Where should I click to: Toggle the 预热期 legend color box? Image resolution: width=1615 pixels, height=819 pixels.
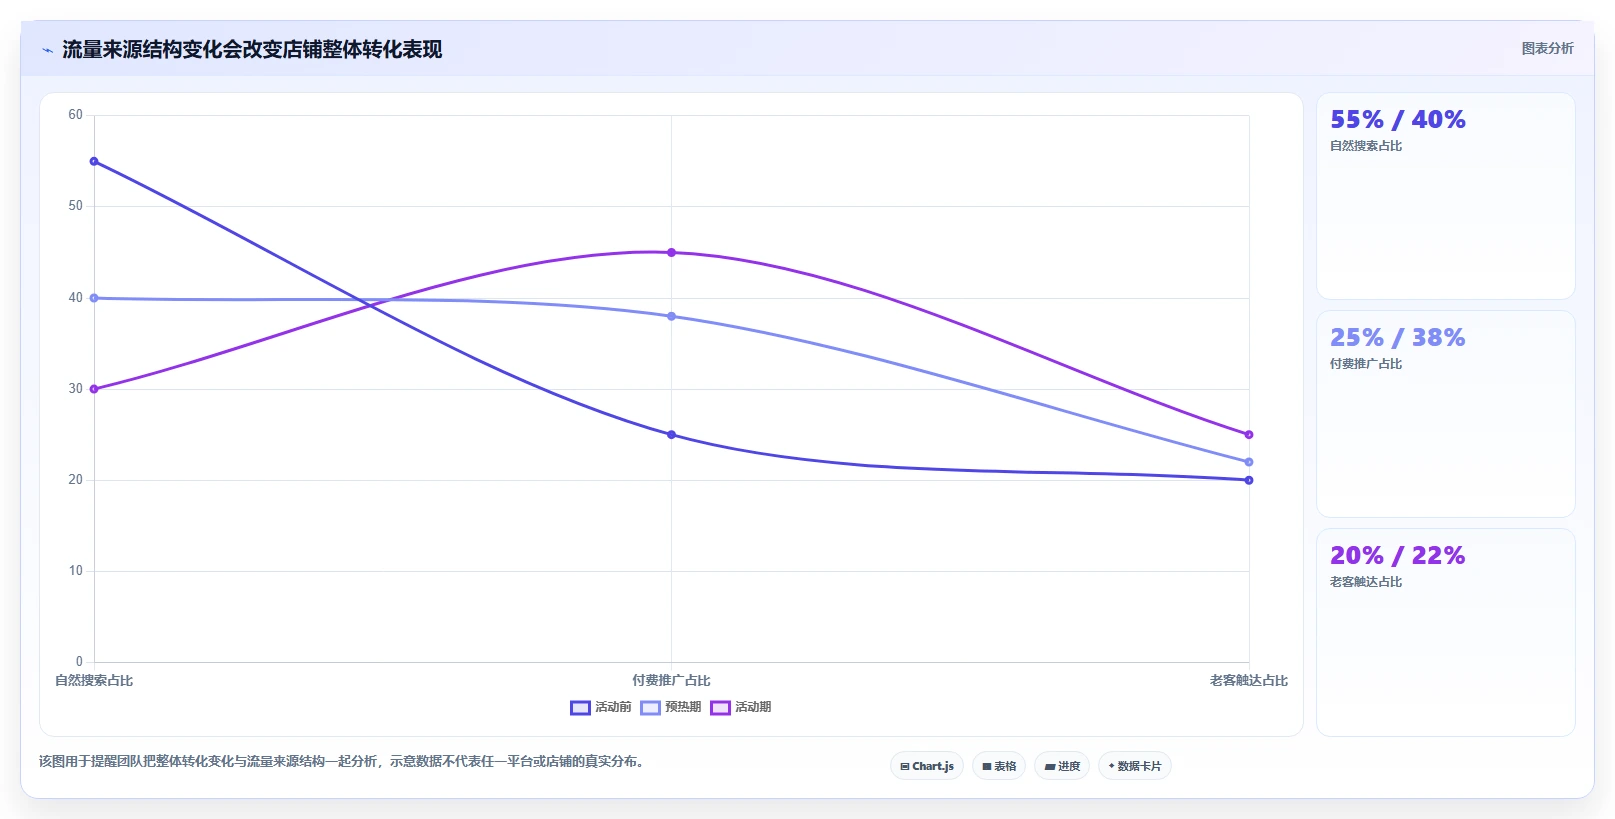tap(650, 707)
